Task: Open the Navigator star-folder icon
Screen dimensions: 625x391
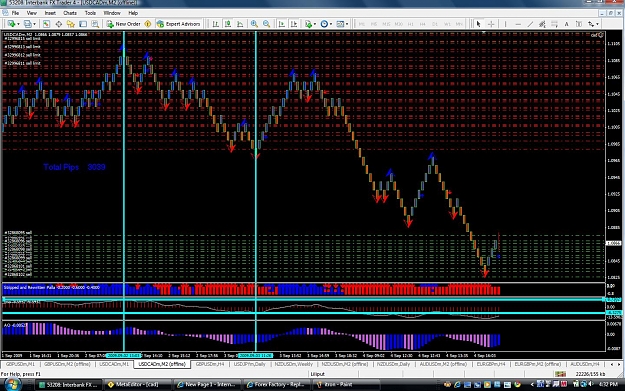Action: click(71, 24)
